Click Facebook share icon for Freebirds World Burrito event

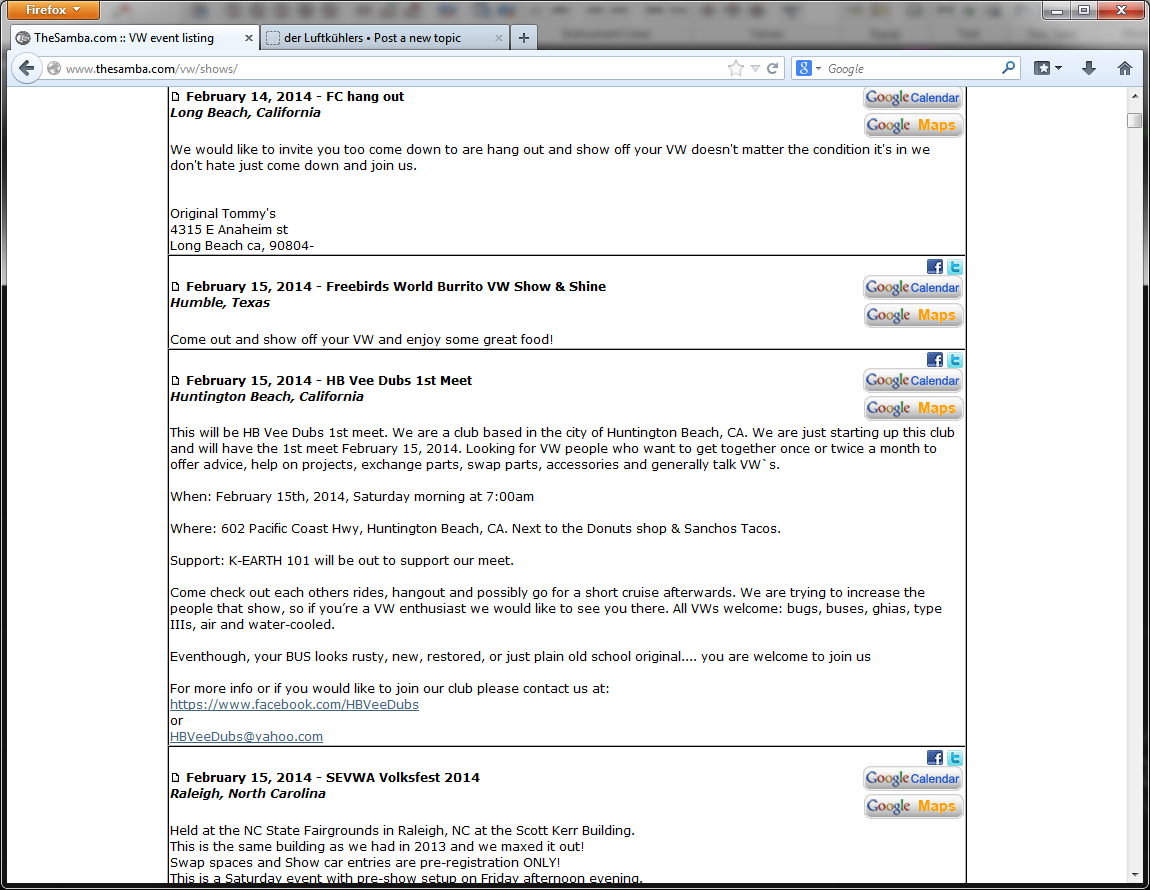click(935, 267)
